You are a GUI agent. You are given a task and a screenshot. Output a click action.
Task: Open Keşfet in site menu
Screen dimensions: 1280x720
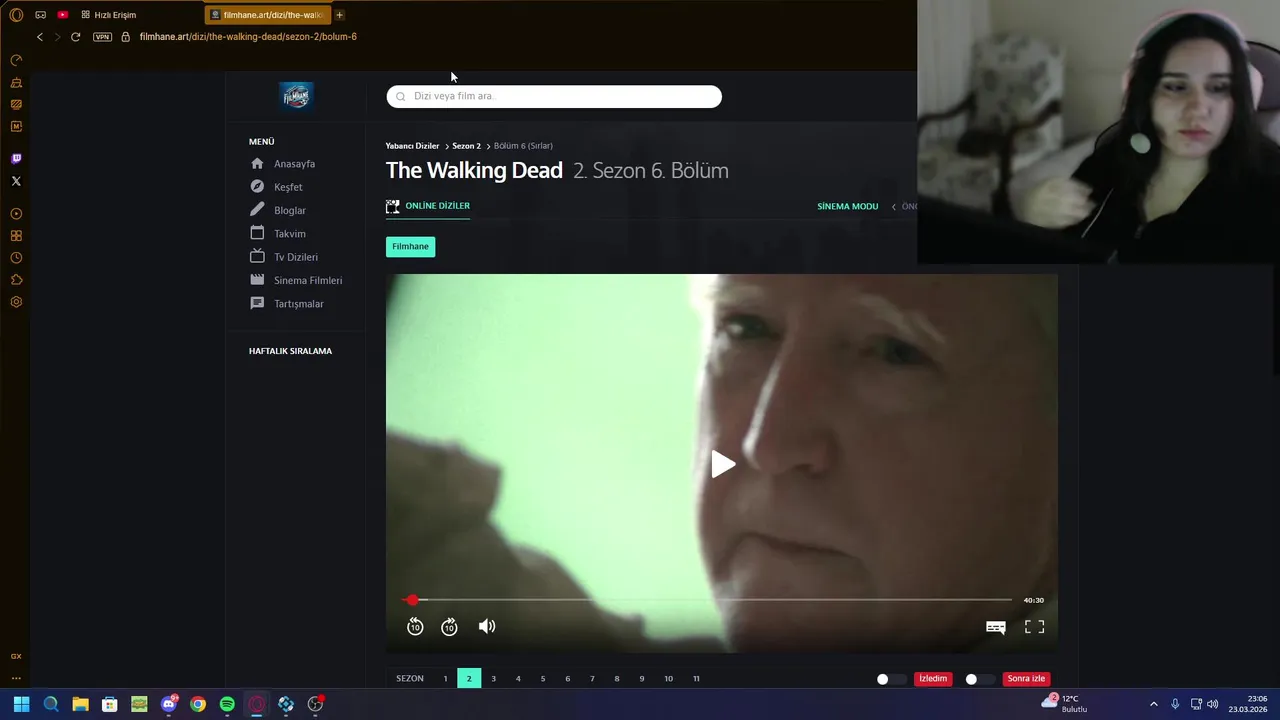(288, 187)
